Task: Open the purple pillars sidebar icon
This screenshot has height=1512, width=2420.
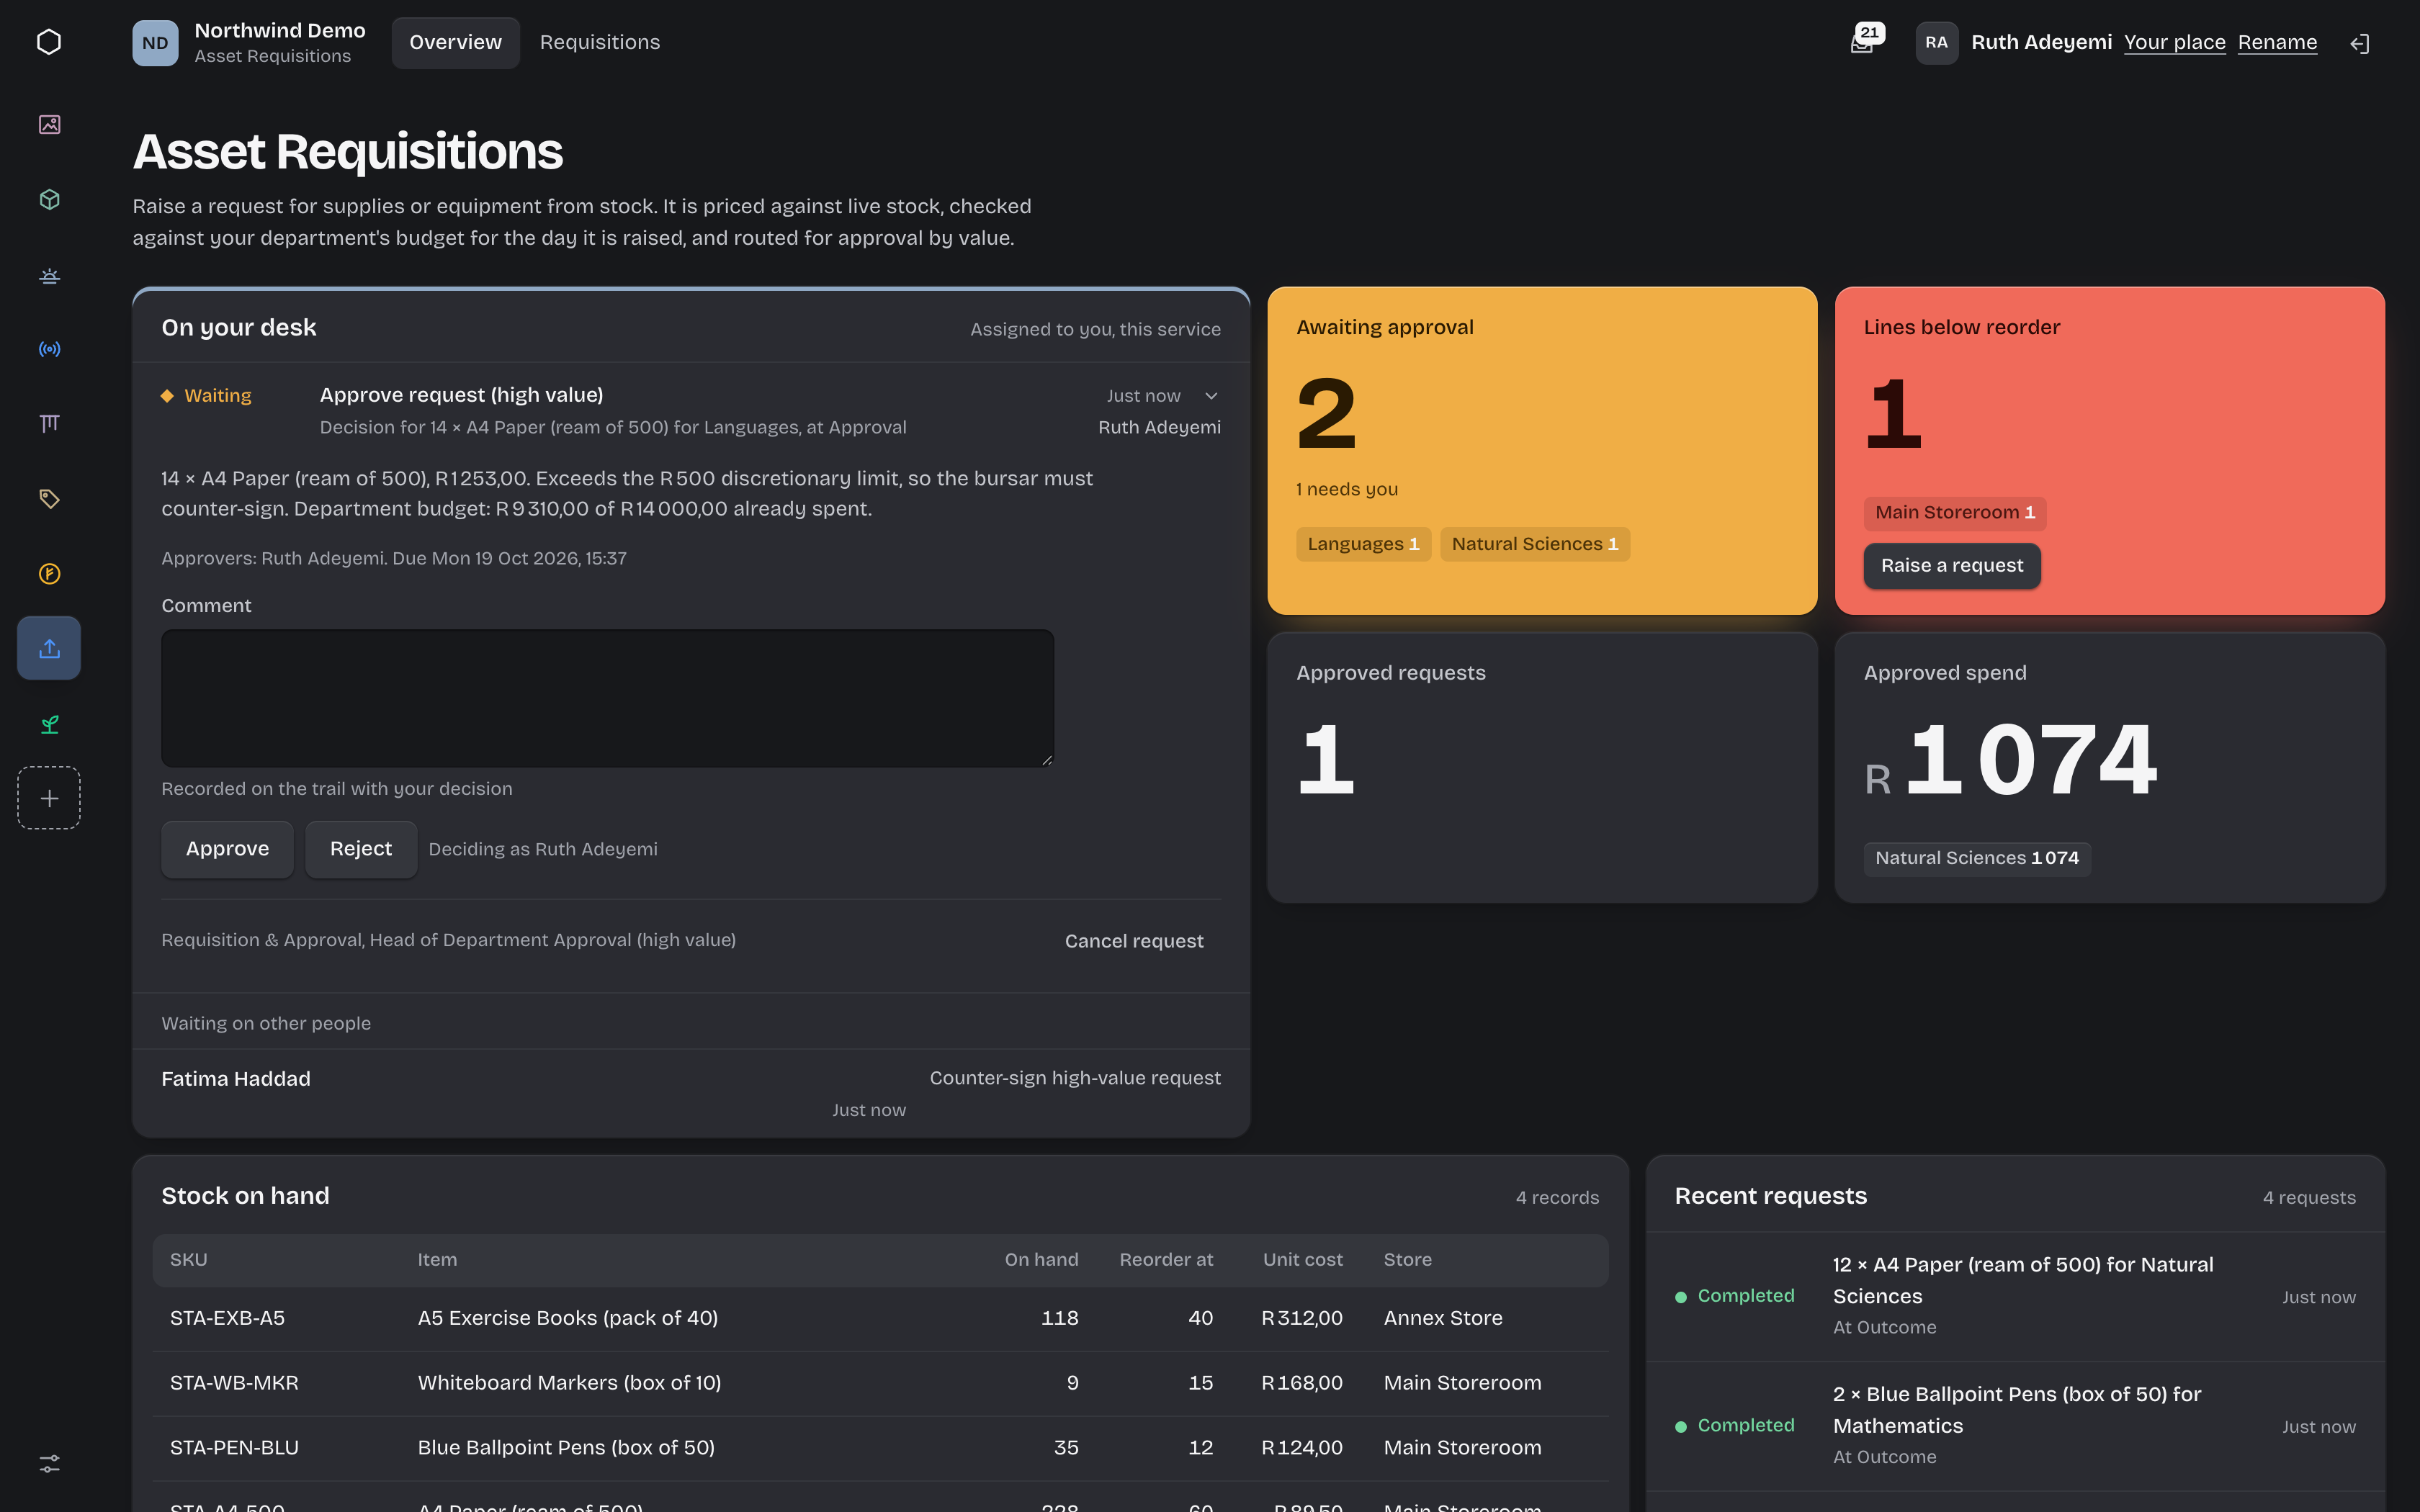Action: (49, 424)
